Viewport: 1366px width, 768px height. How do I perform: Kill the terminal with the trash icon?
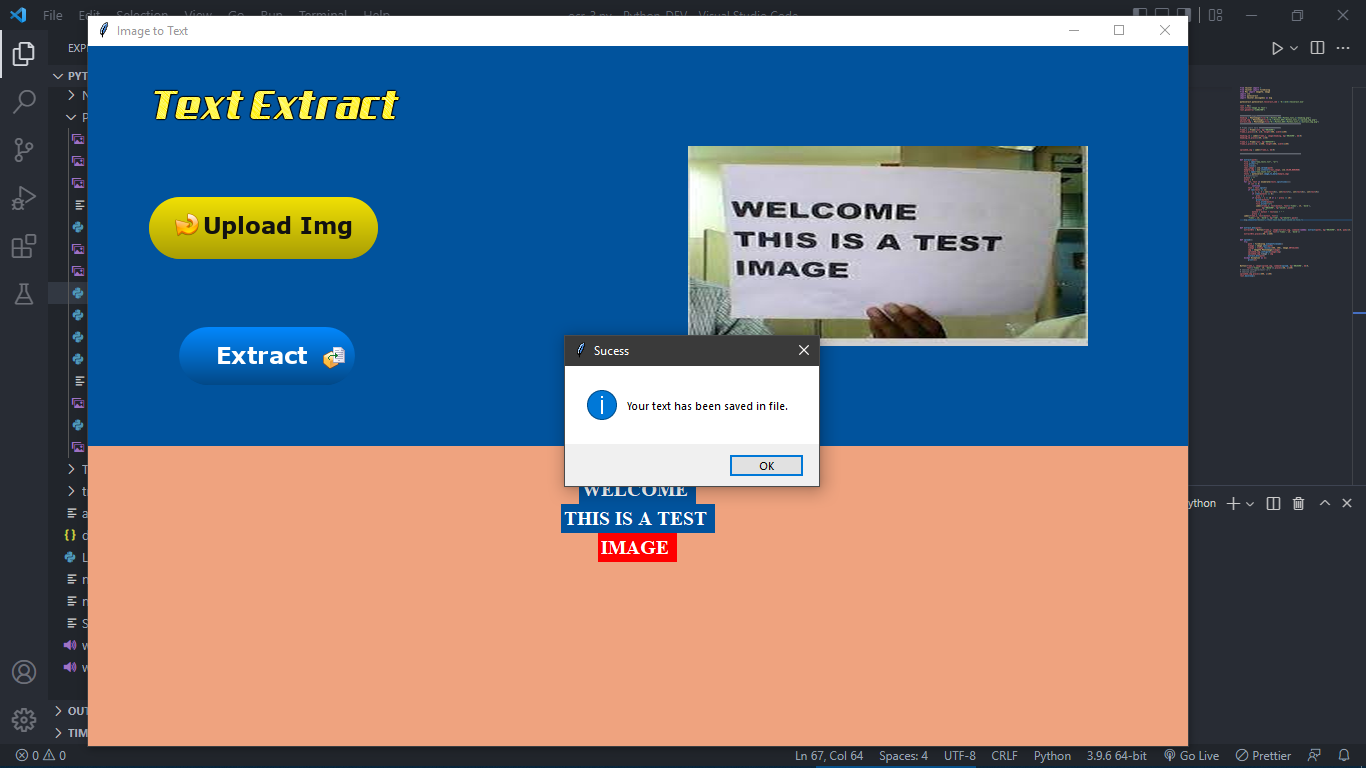tap(1298, 503)
